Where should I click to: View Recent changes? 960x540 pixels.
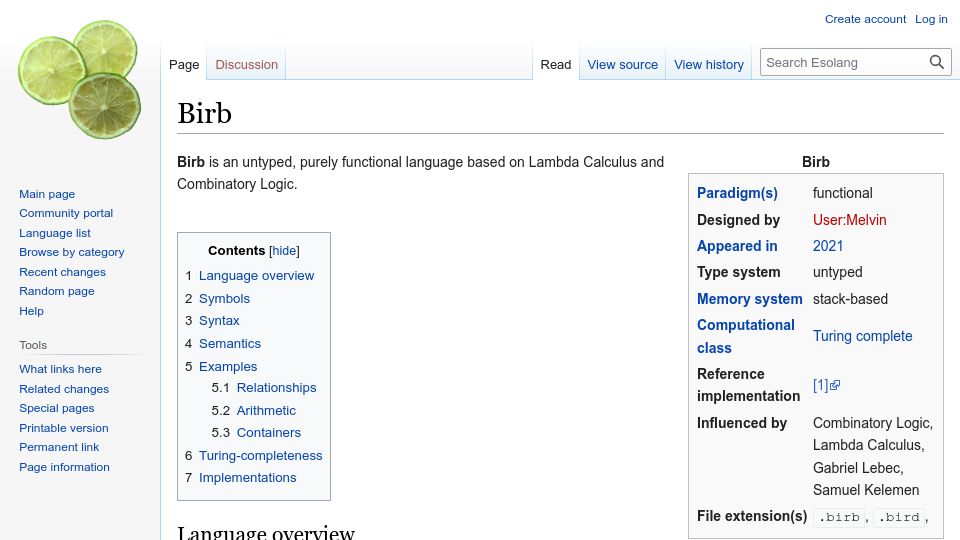pyautogui.click(x=62, y=272)
